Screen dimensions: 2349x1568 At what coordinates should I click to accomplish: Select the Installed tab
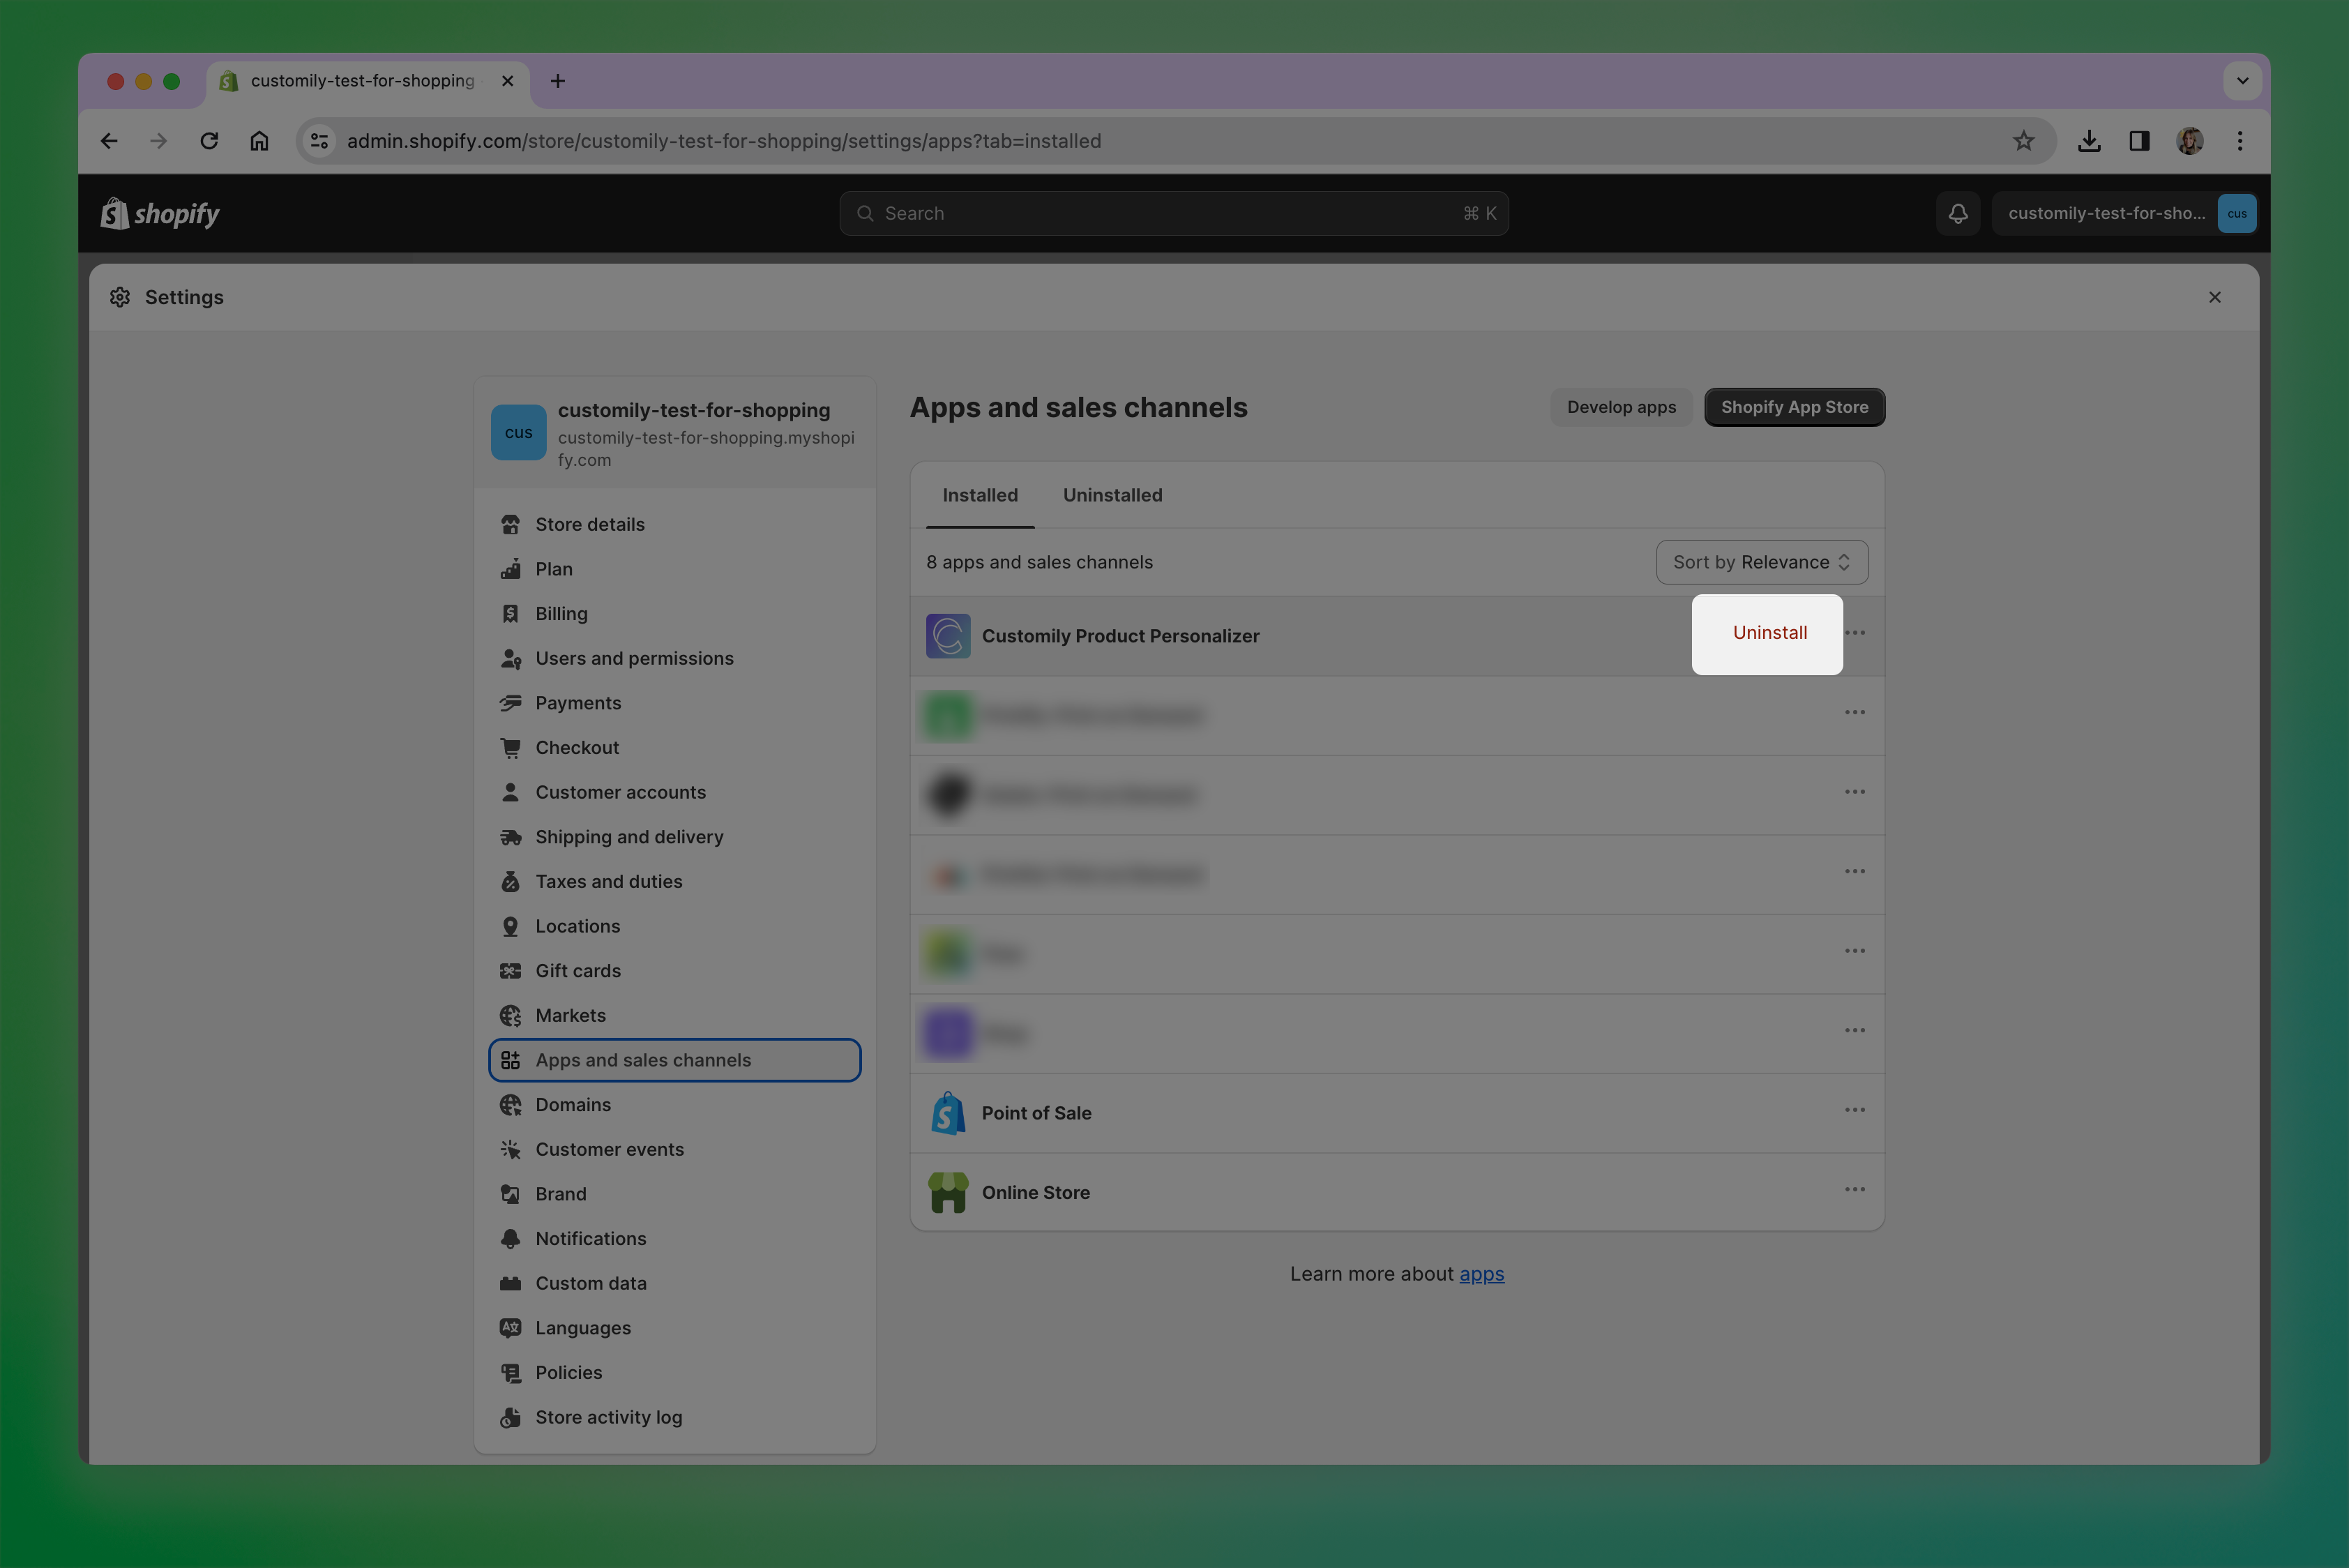[x=979, y=495]
